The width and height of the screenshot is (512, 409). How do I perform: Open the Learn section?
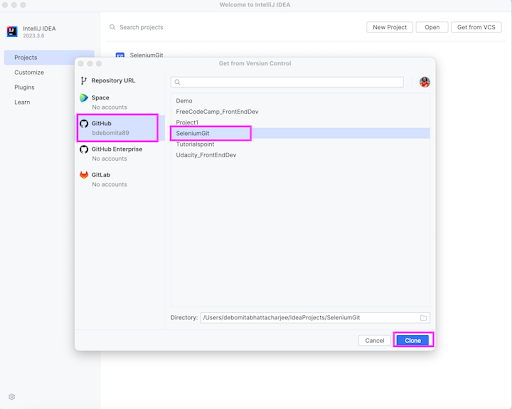point(22,102)
